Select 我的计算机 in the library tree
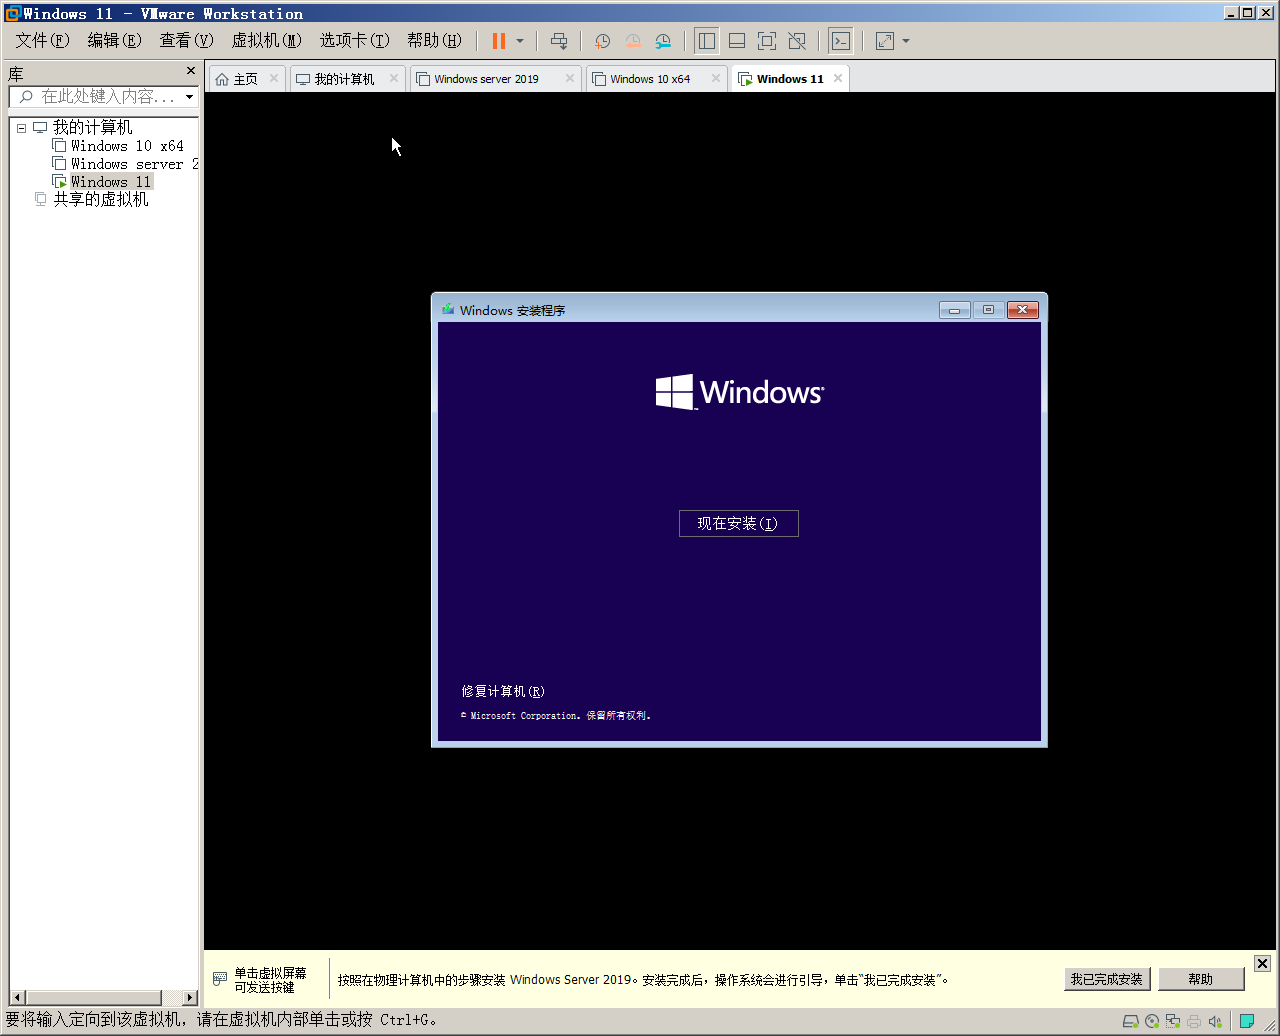This screenshot has width=1280, height=1036. pyautogui.click(x=92, y=127)
